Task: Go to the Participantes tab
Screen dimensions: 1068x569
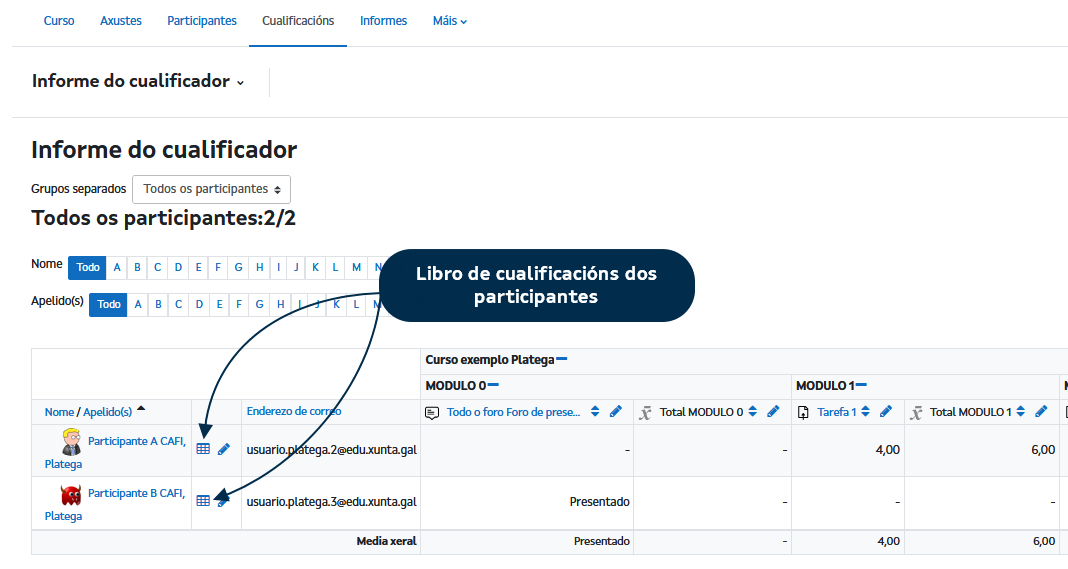Action: tap(202, 21)
